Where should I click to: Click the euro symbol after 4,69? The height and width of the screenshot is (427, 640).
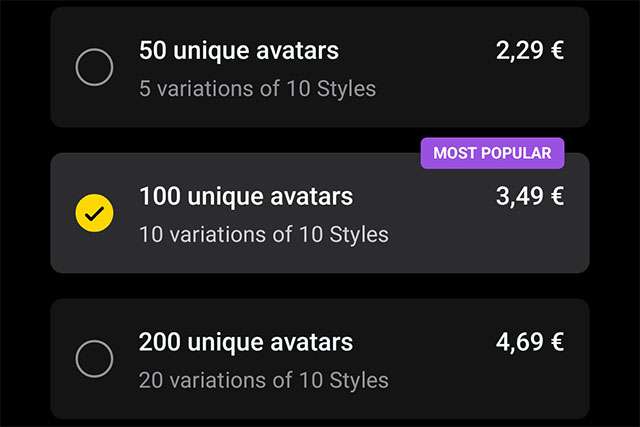coord(556,342)
